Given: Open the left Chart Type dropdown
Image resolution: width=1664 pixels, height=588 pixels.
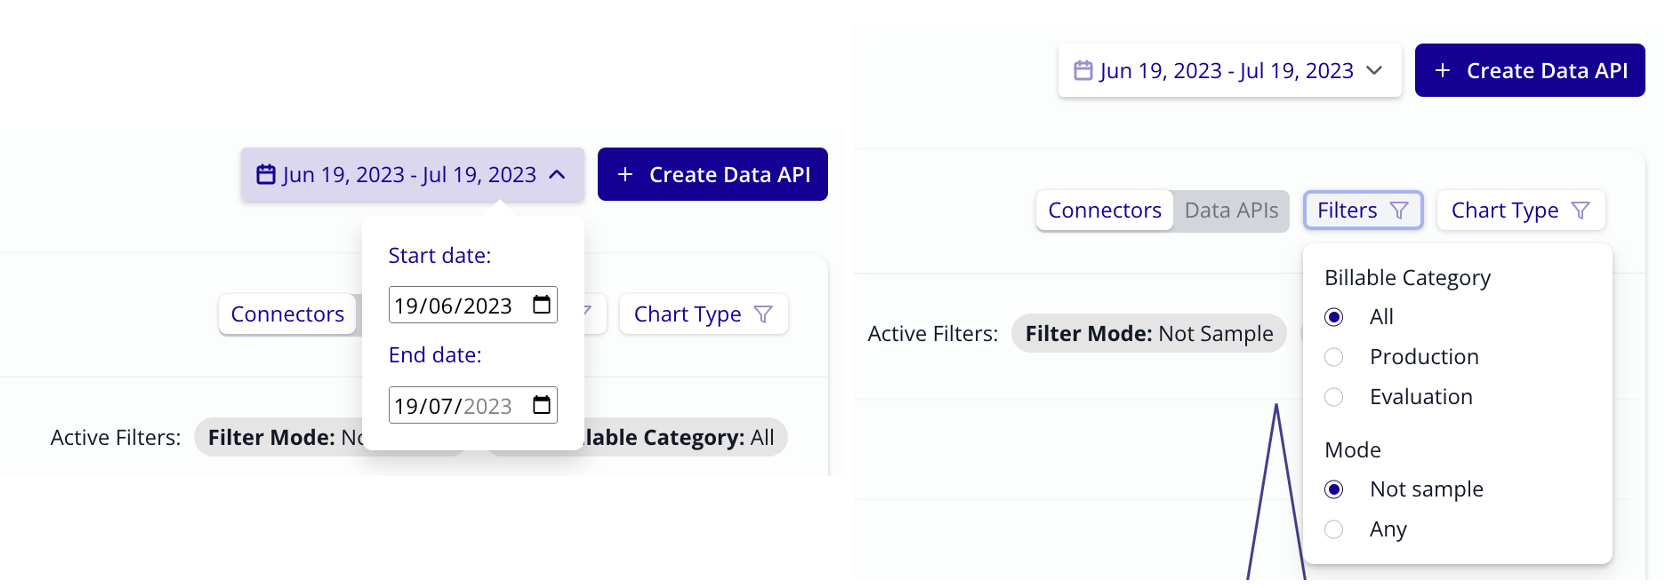Looking at the screenshot, I should pyautogui.click(x=703, y=314).
